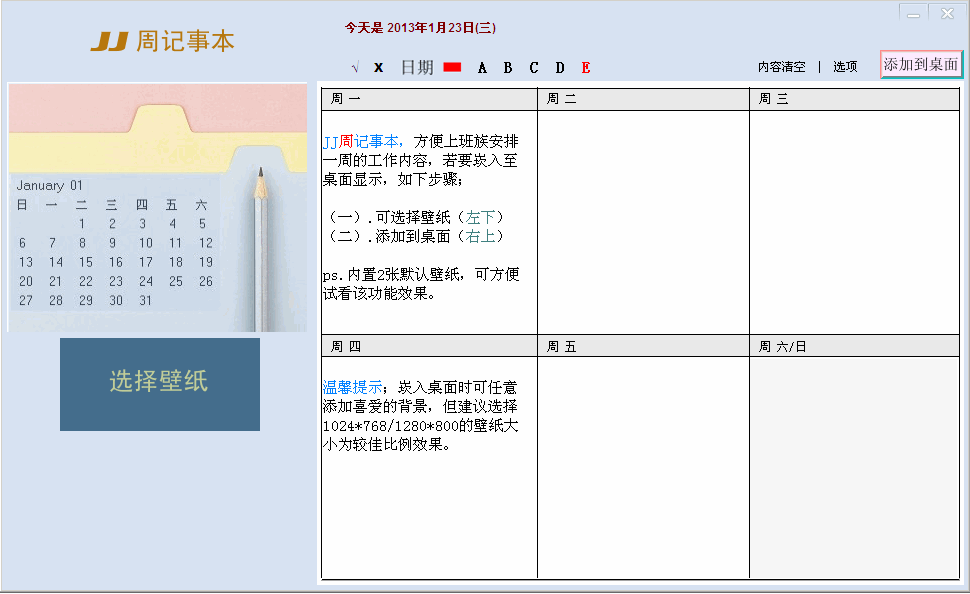Screen dimensions: 970x594
Task: Insert date using the 日期 button
Action: (x=417, y=68)
